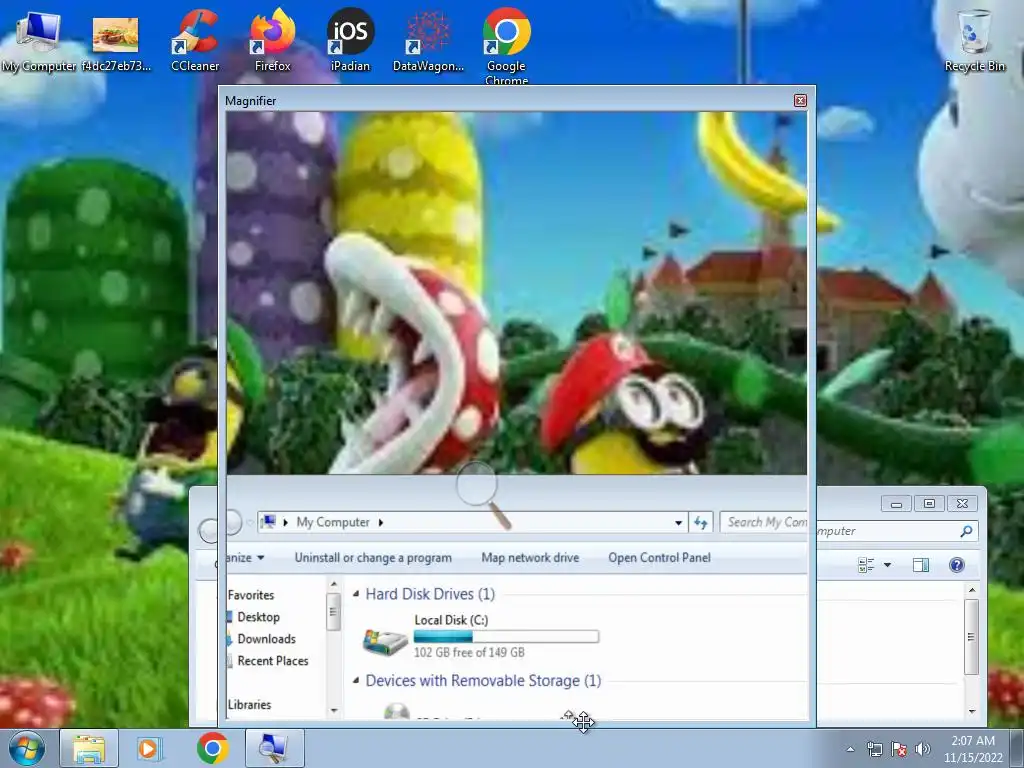Image resolution: width=1024 pixels, height=768 pixels.
Task: Click the navigation pane scroll up arrow
Action: [x=334, y=584]
